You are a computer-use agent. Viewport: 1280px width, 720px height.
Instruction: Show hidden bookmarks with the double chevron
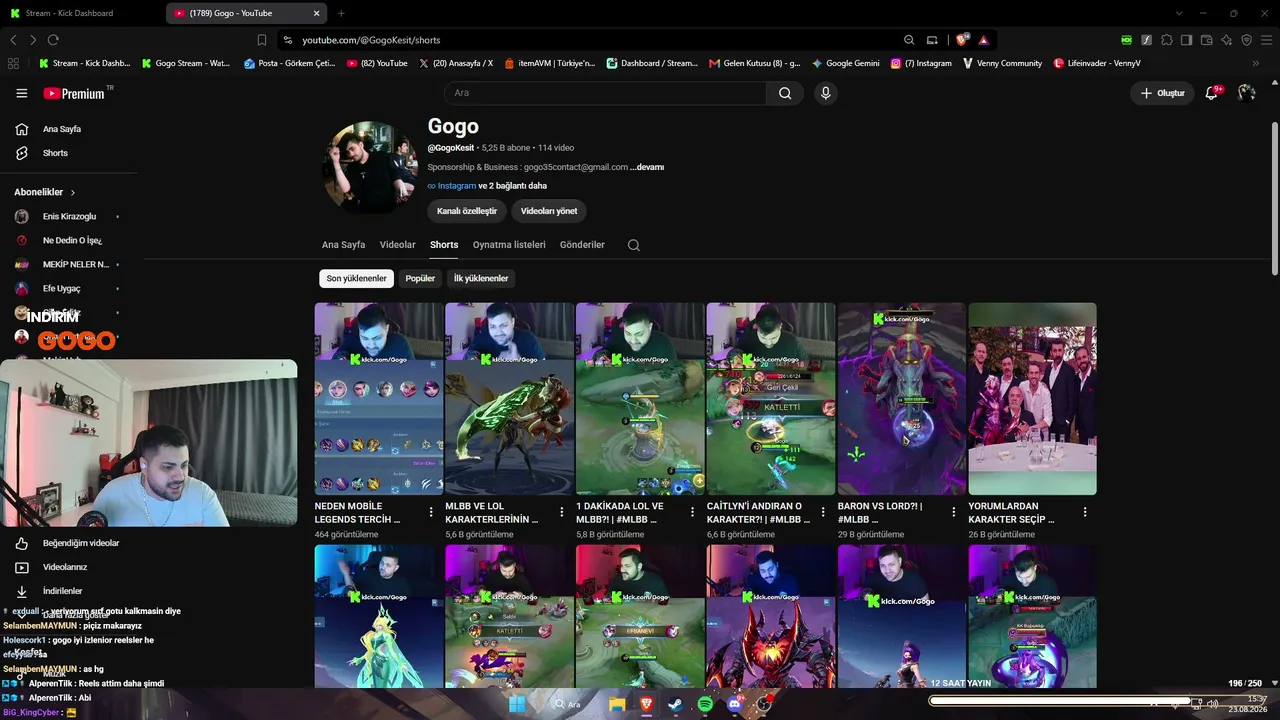click(1256, 63)
